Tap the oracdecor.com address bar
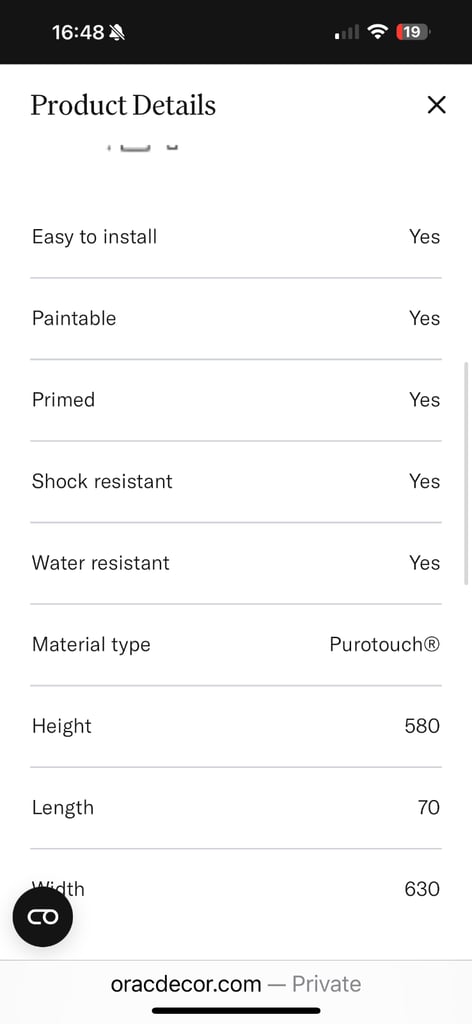This screenshot has width=472, height=1024. tap(236, 984)
